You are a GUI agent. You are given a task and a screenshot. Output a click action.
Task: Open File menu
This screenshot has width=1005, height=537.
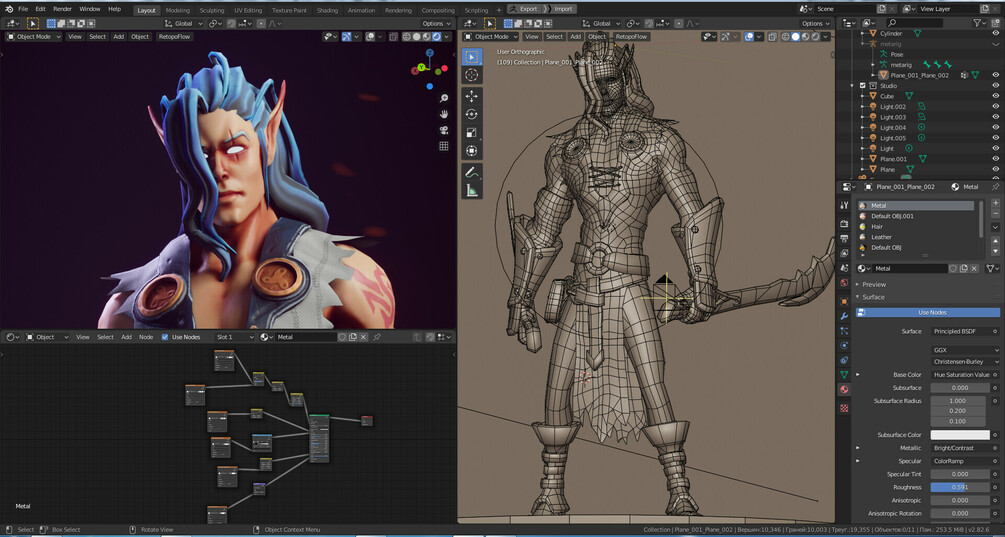pyautogui.click(x=23, y=9)
